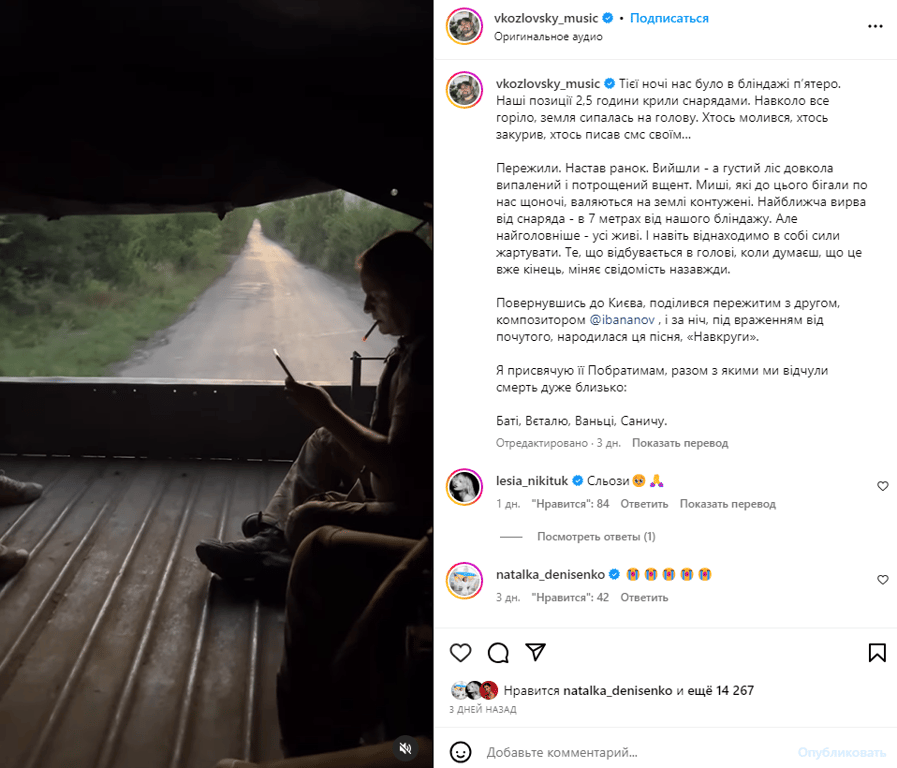Image resolution: width=897 pixels, height=768 pixels.
Task: Reply to natalka_denisenko's comment
Action: click(644, 598)
